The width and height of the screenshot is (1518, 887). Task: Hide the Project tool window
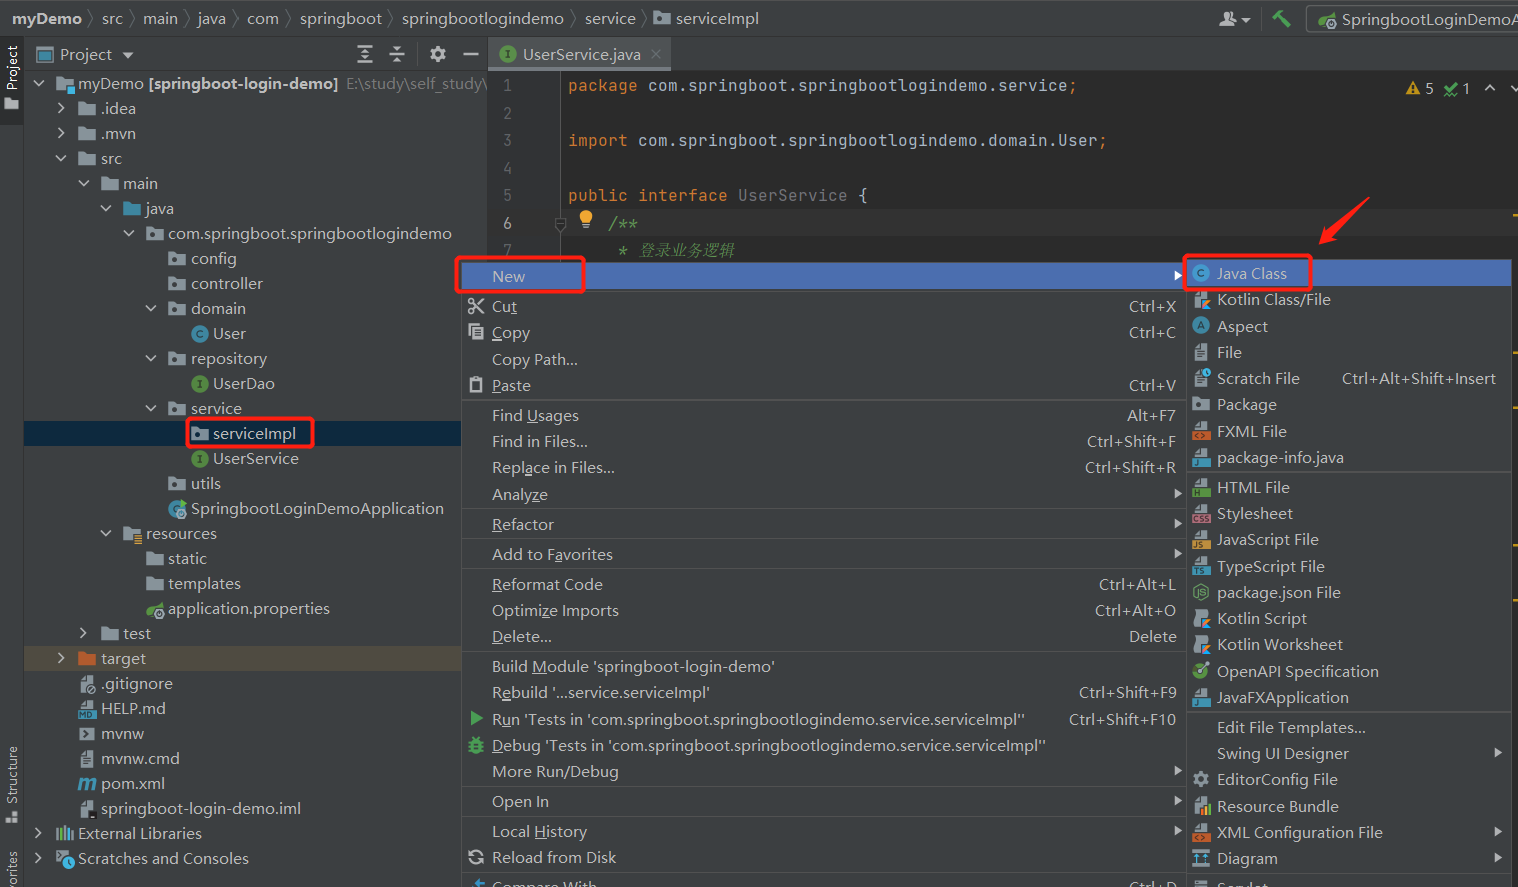coord(471,54)
